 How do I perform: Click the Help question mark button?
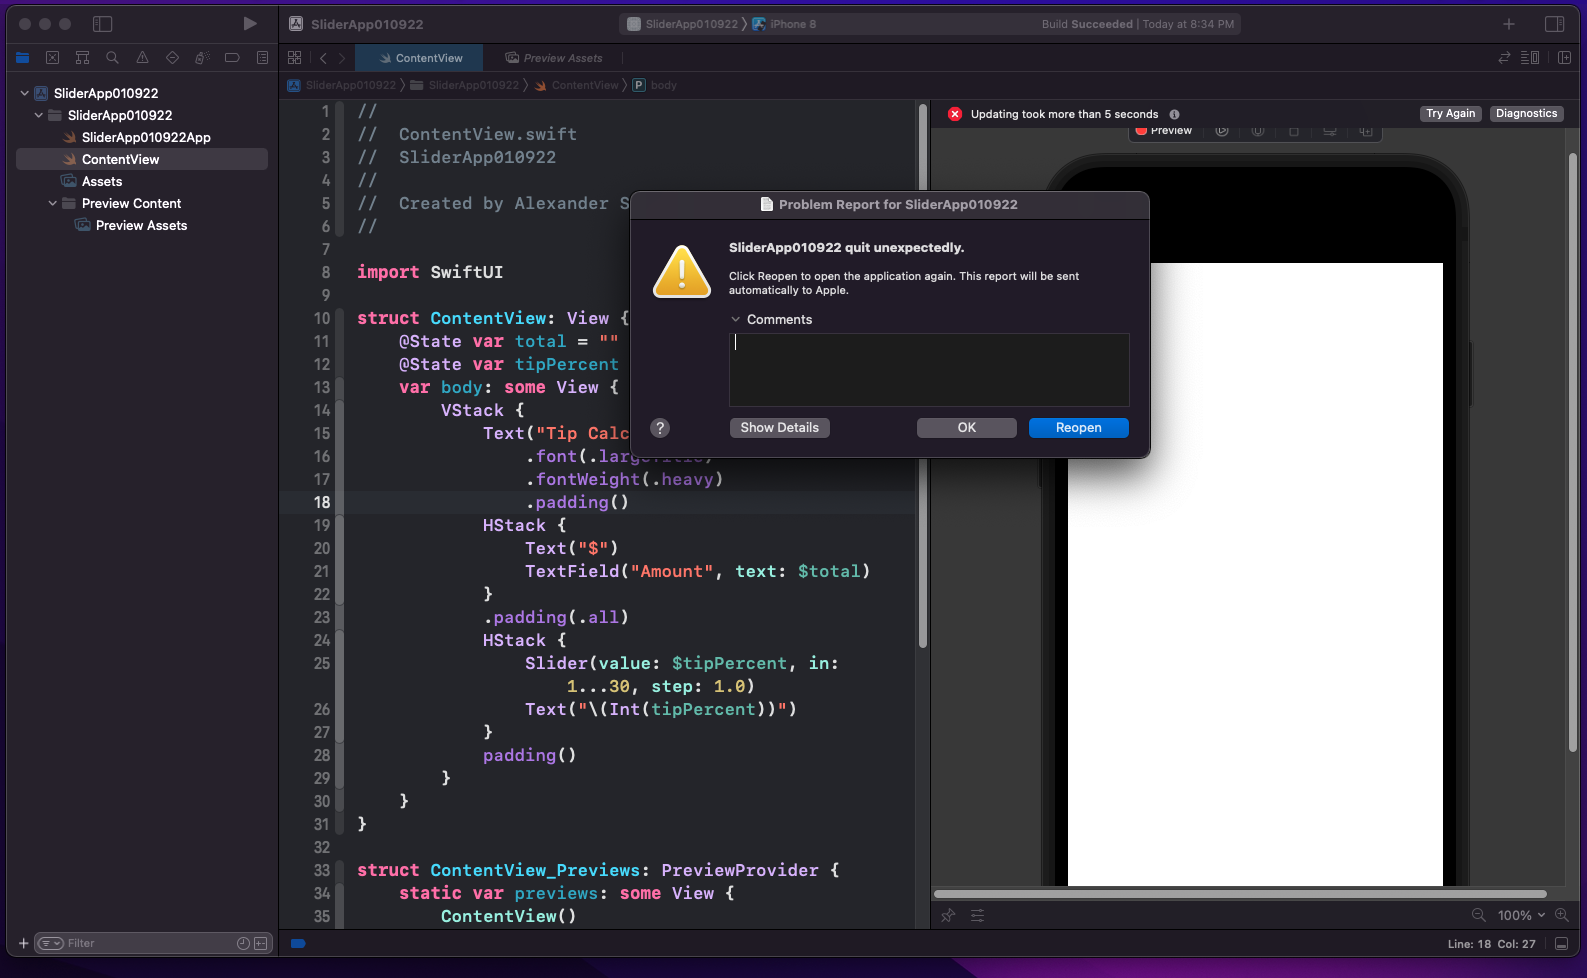pyautogui.click(x=659, y=428)
